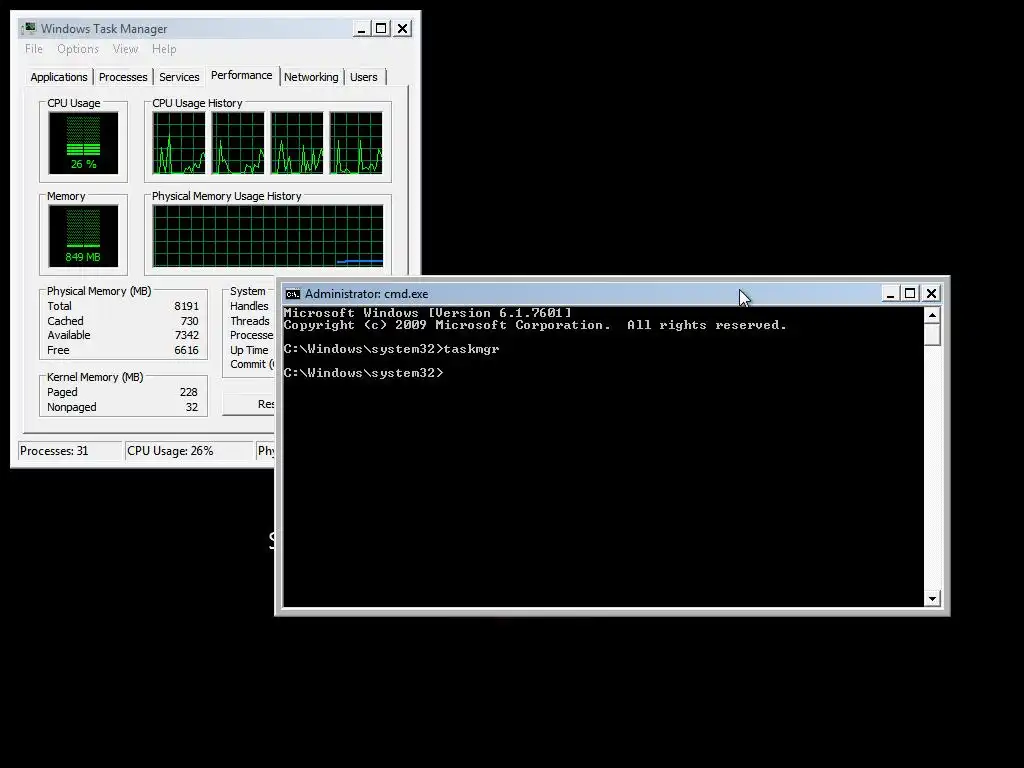The width and height of the screenshot is (1024, 768).
Task: Click the Physical Memory Usage History graph
Action: [268, 236]
